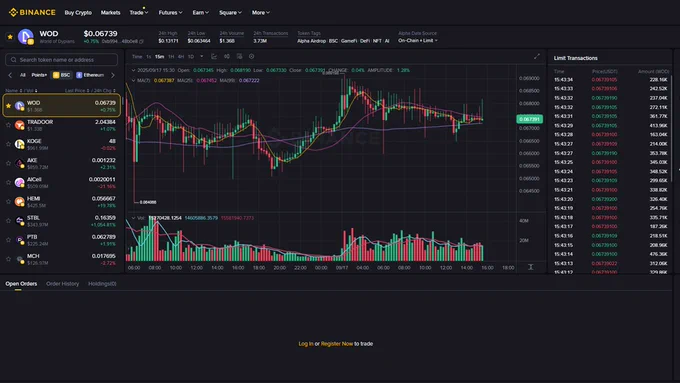Favorite the HEMI row star
Viewport: 680px width, 383px height.
8,201
